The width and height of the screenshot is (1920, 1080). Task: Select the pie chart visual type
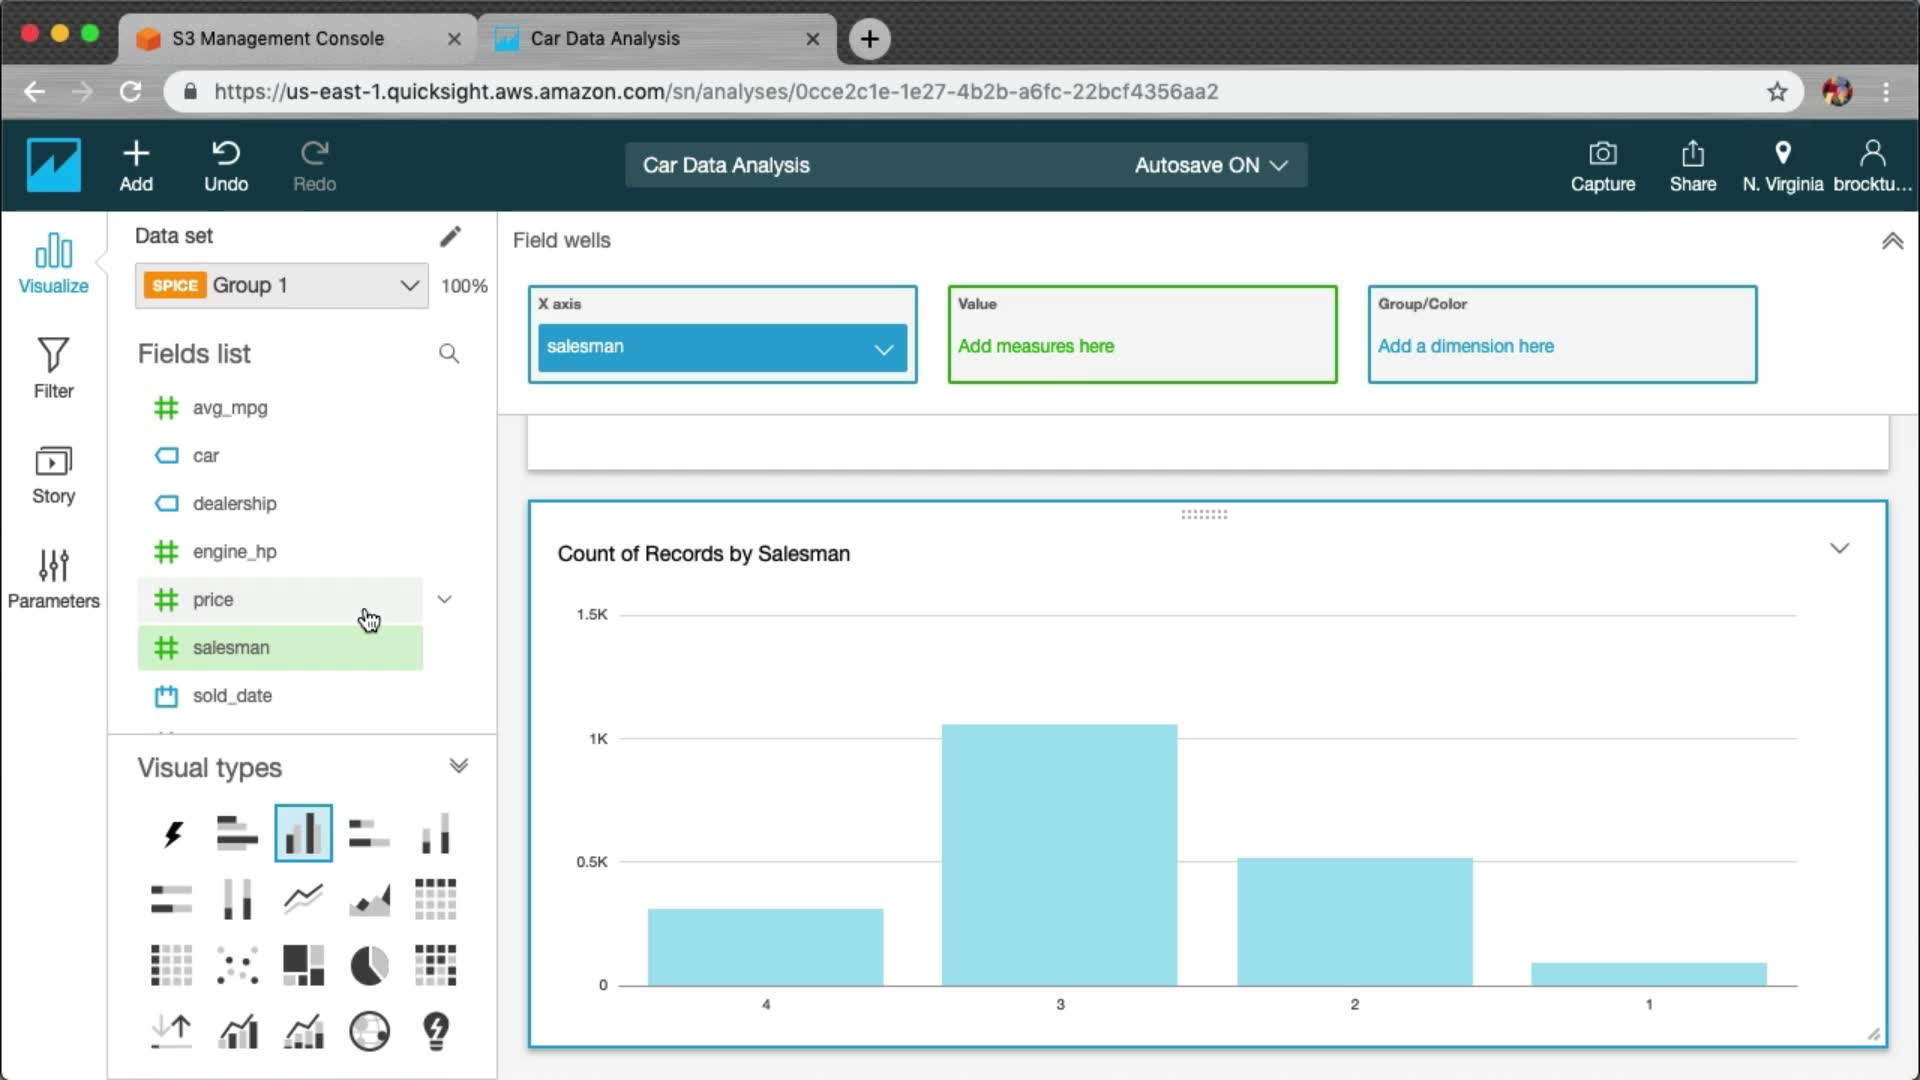point(369,966)
